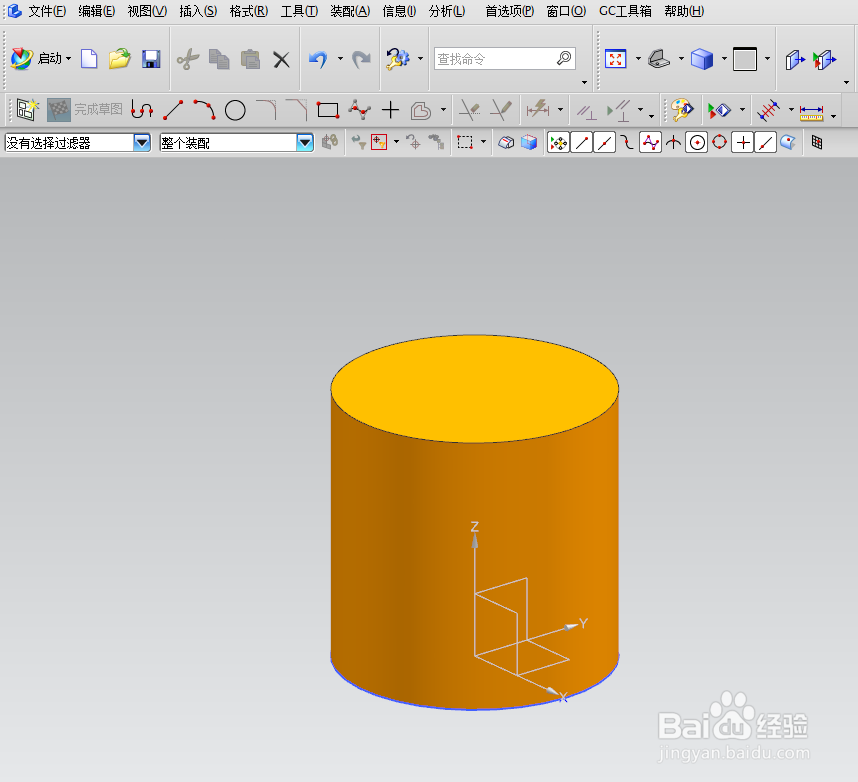Expand the rectangle selection dropdown arrow
The height and width of the screenshot is (782, 858).
coord(483,142)
